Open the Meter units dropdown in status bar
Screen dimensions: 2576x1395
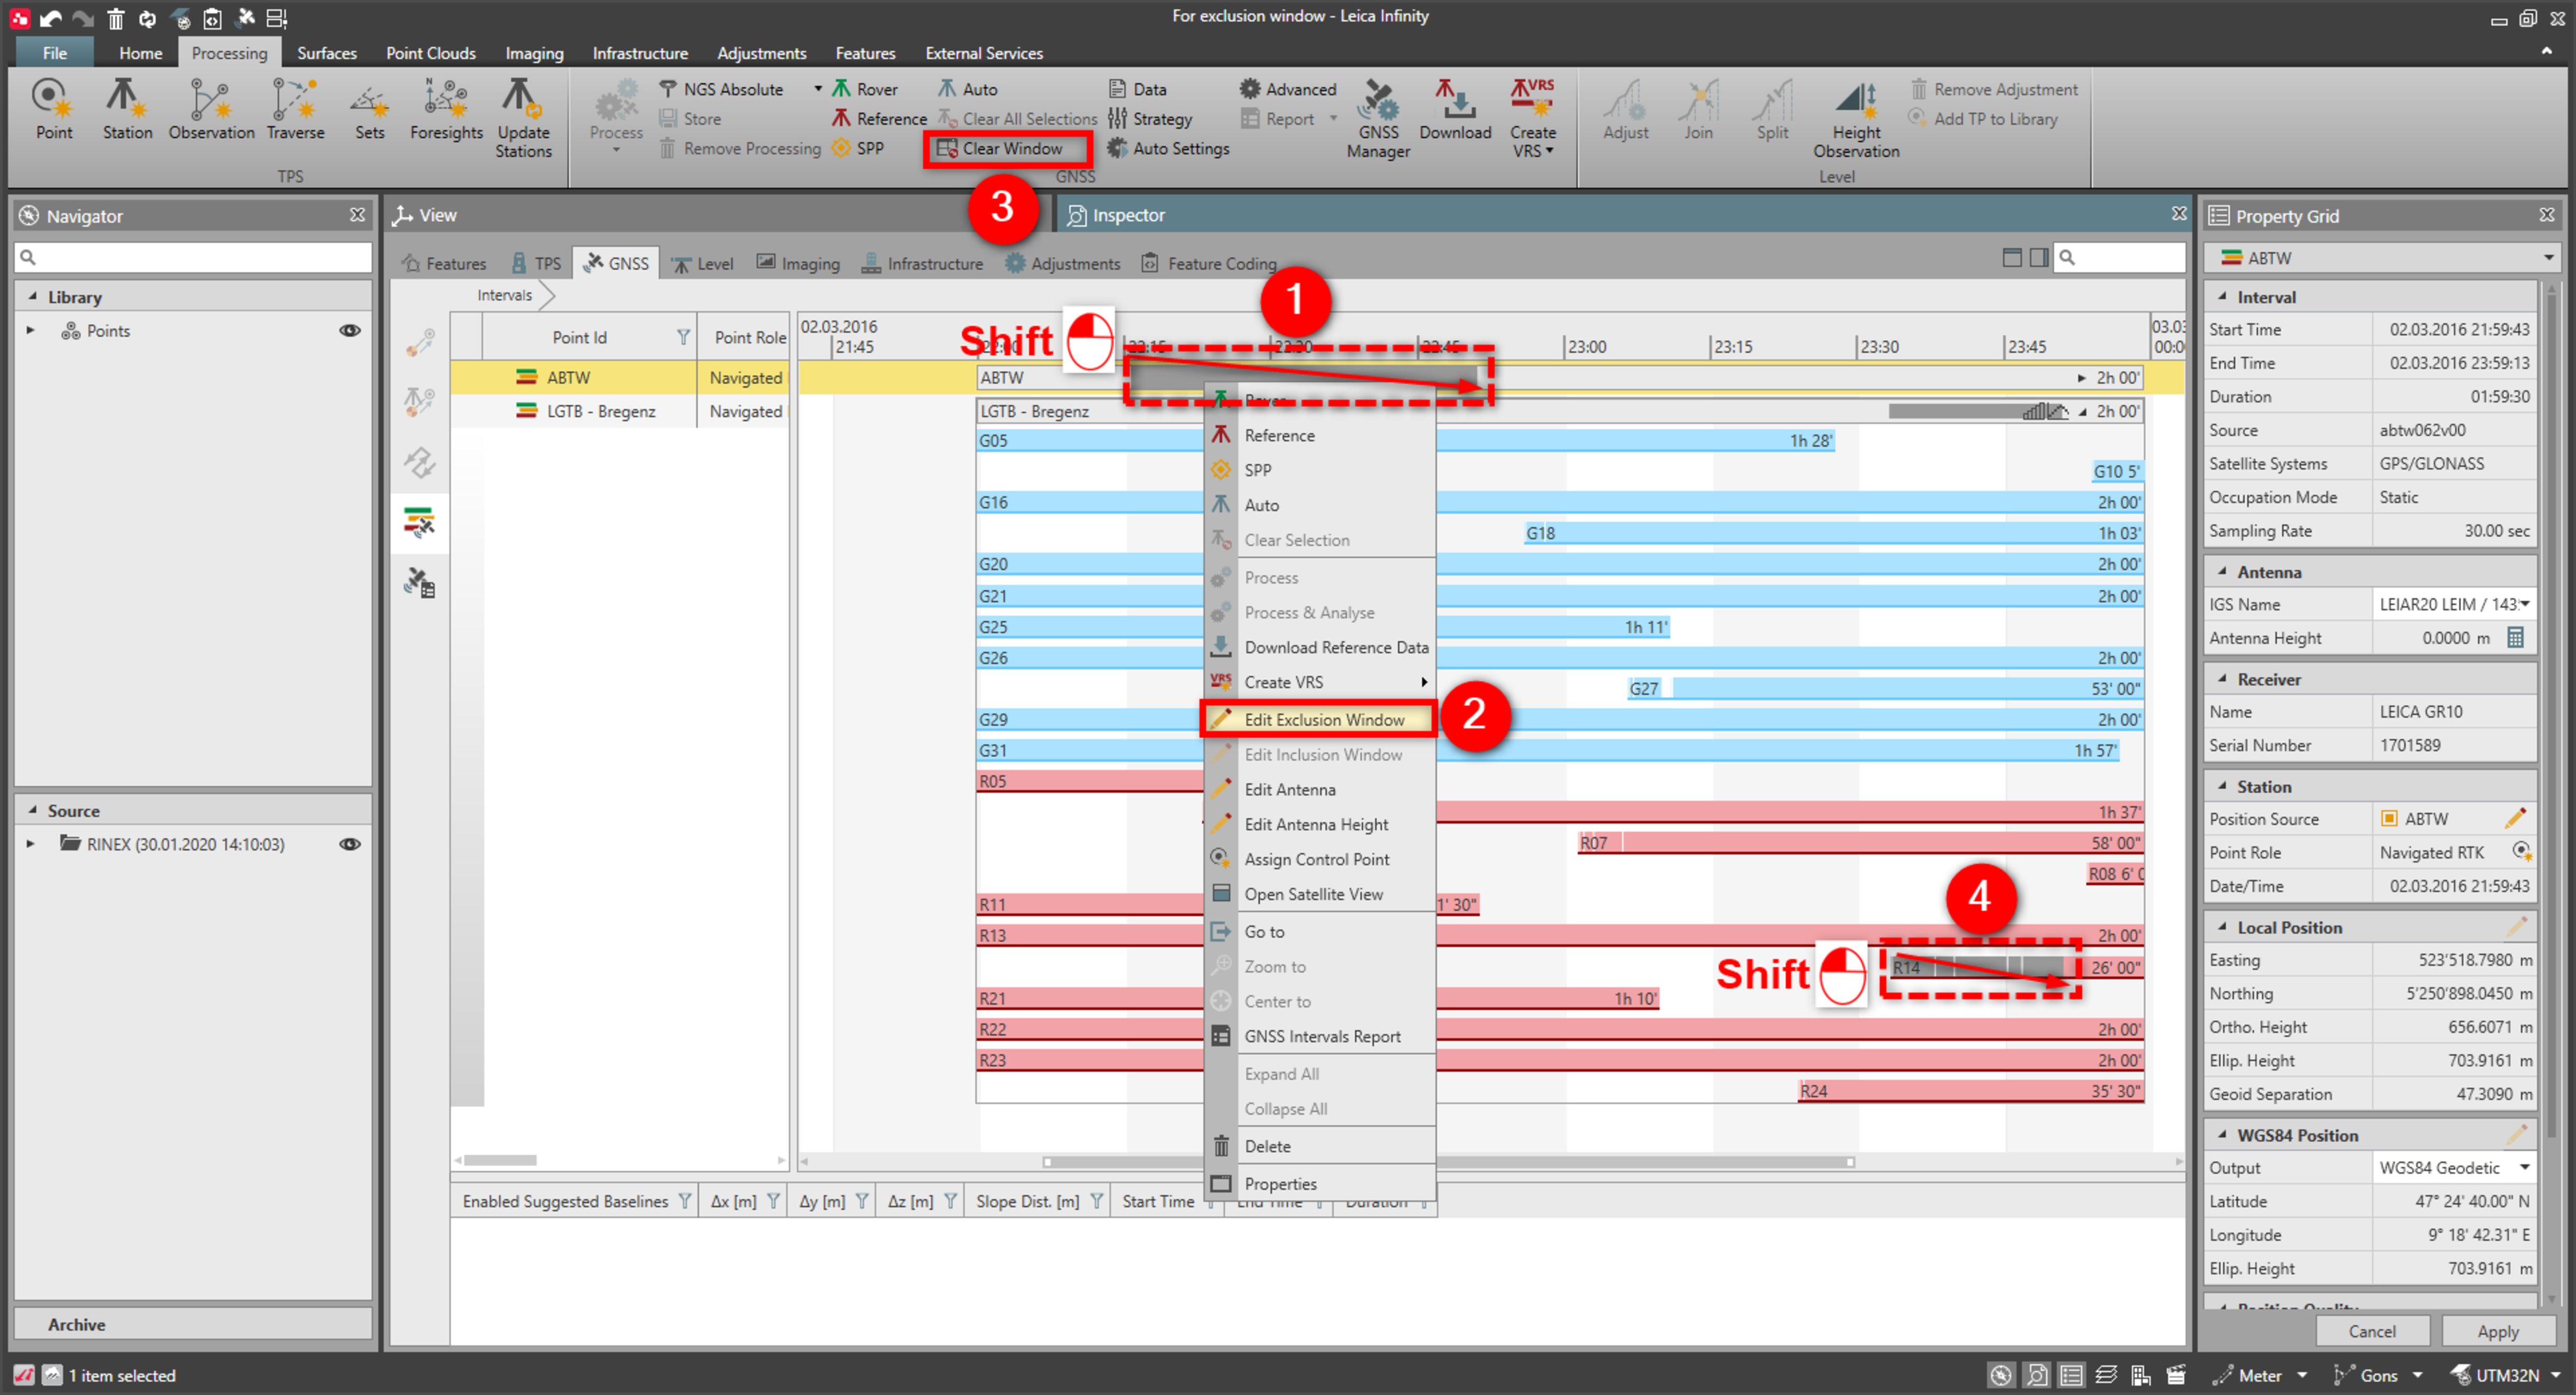(2302, 1375)
